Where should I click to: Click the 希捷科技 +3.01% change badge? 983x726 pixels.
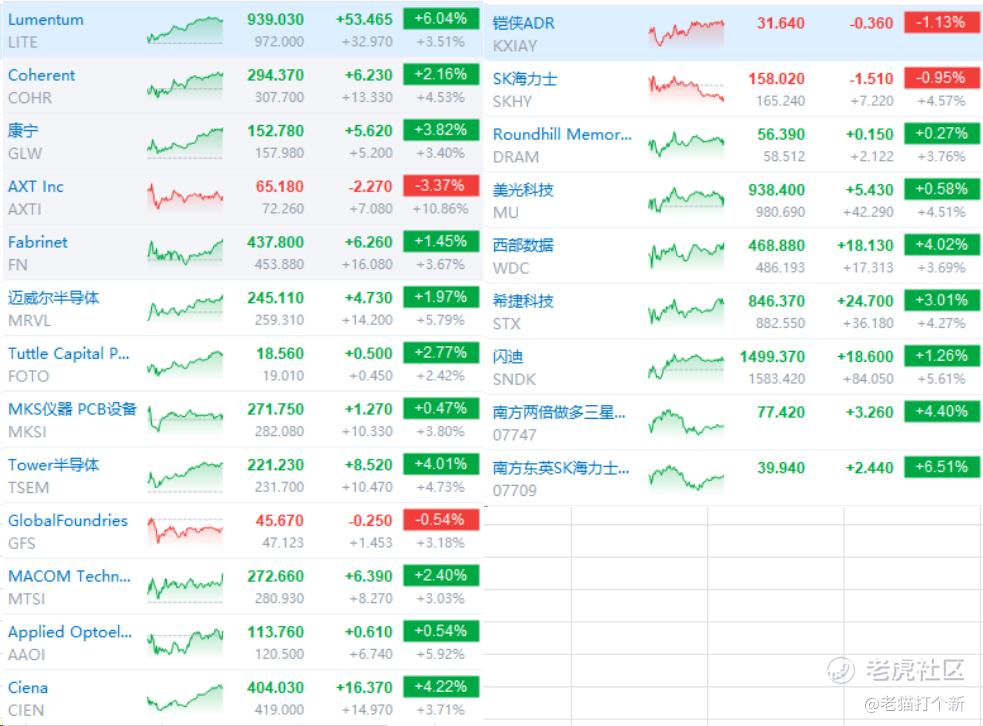pyautogui.click(x=942, y=300)
